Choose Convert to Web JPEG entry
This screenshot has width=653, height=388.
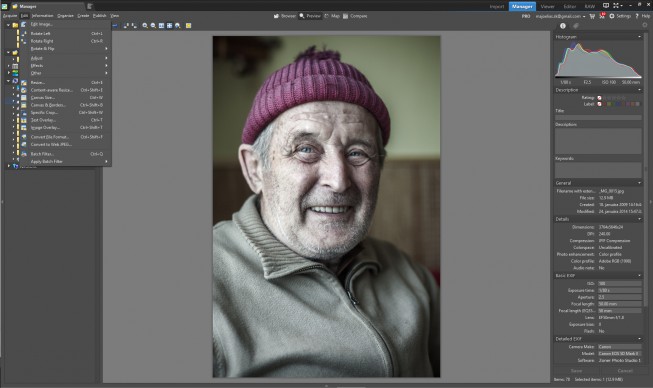point(66,144)
